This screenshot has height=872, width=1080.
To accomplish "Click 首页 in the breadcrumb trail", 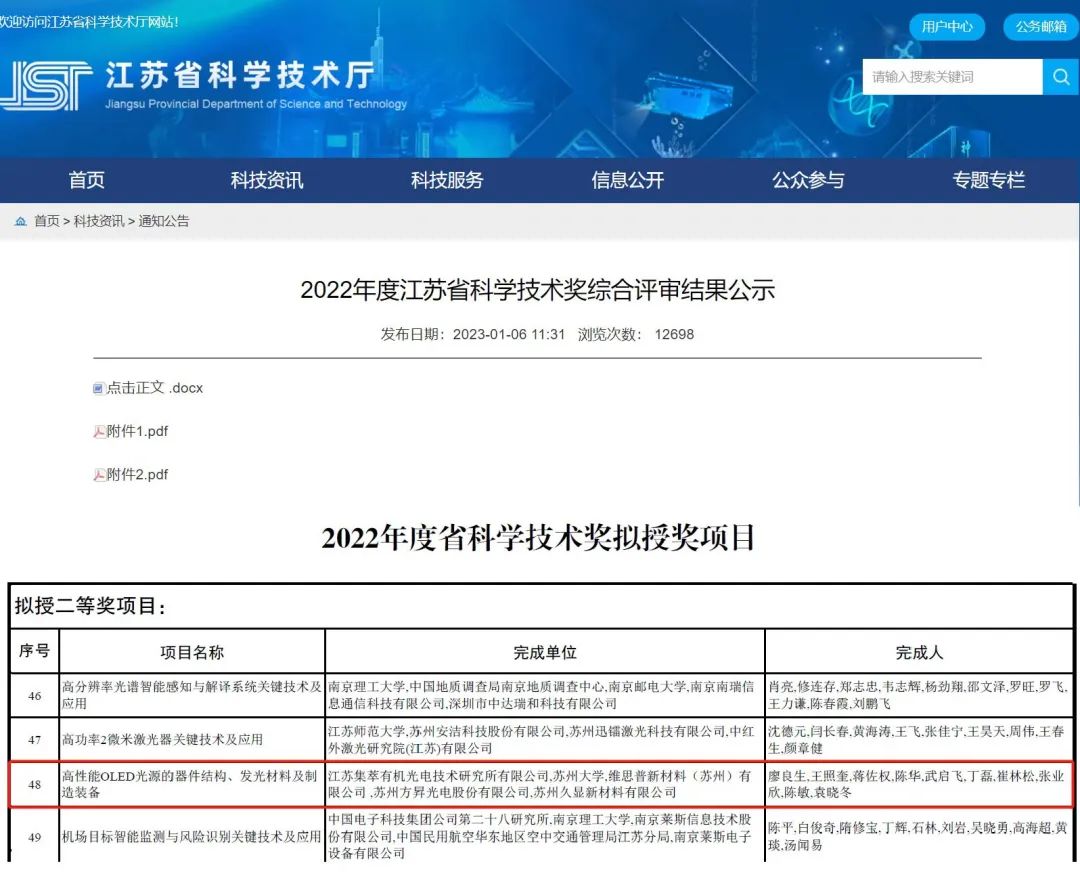I will 47,221.
